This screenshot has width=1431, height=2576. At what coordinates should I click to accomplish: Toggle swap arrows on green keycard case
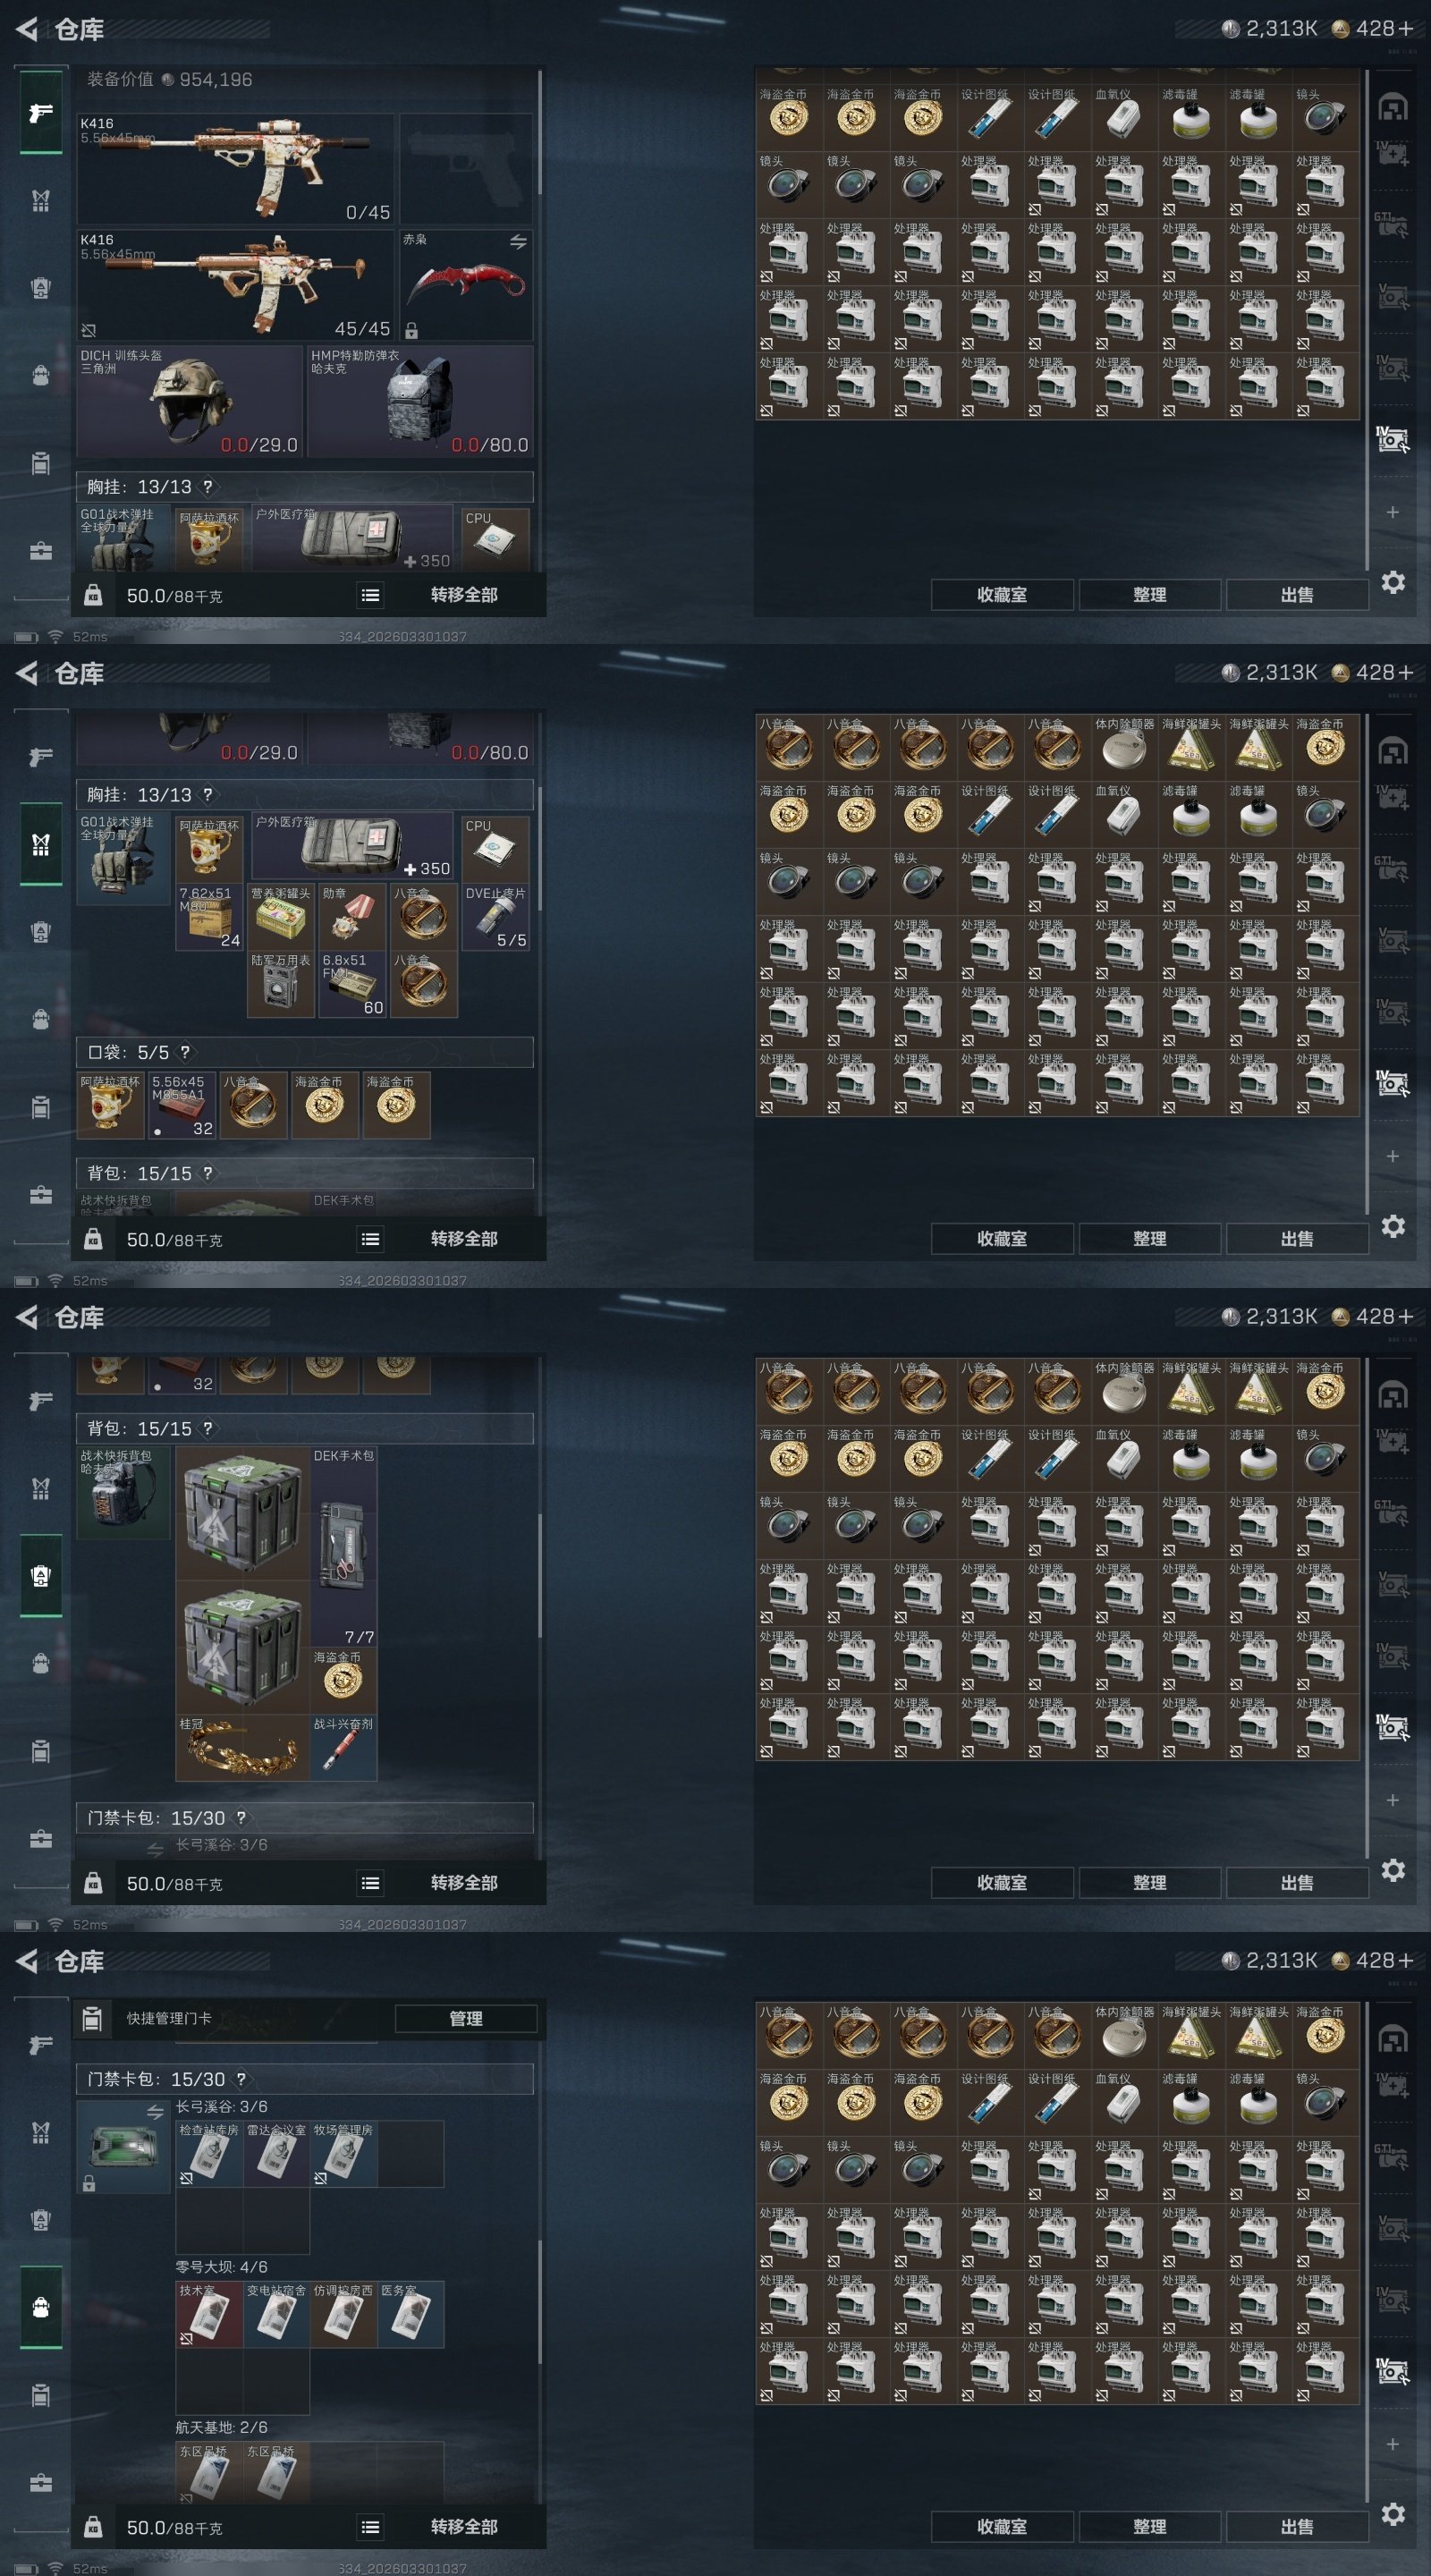pyautogui.click(x=155, y=2112)
